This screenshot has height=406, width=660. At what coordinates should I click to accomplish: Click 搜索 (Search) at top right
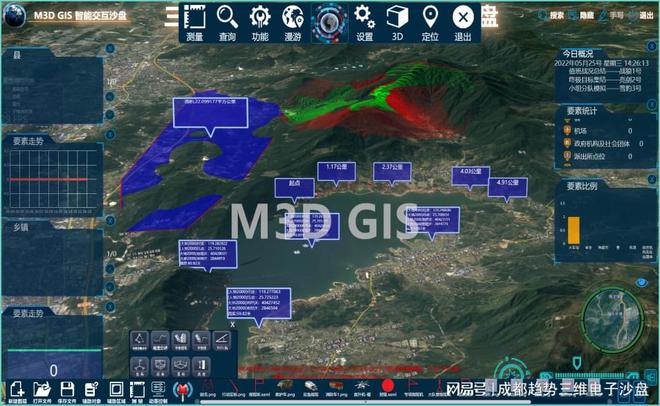point(555,15)
